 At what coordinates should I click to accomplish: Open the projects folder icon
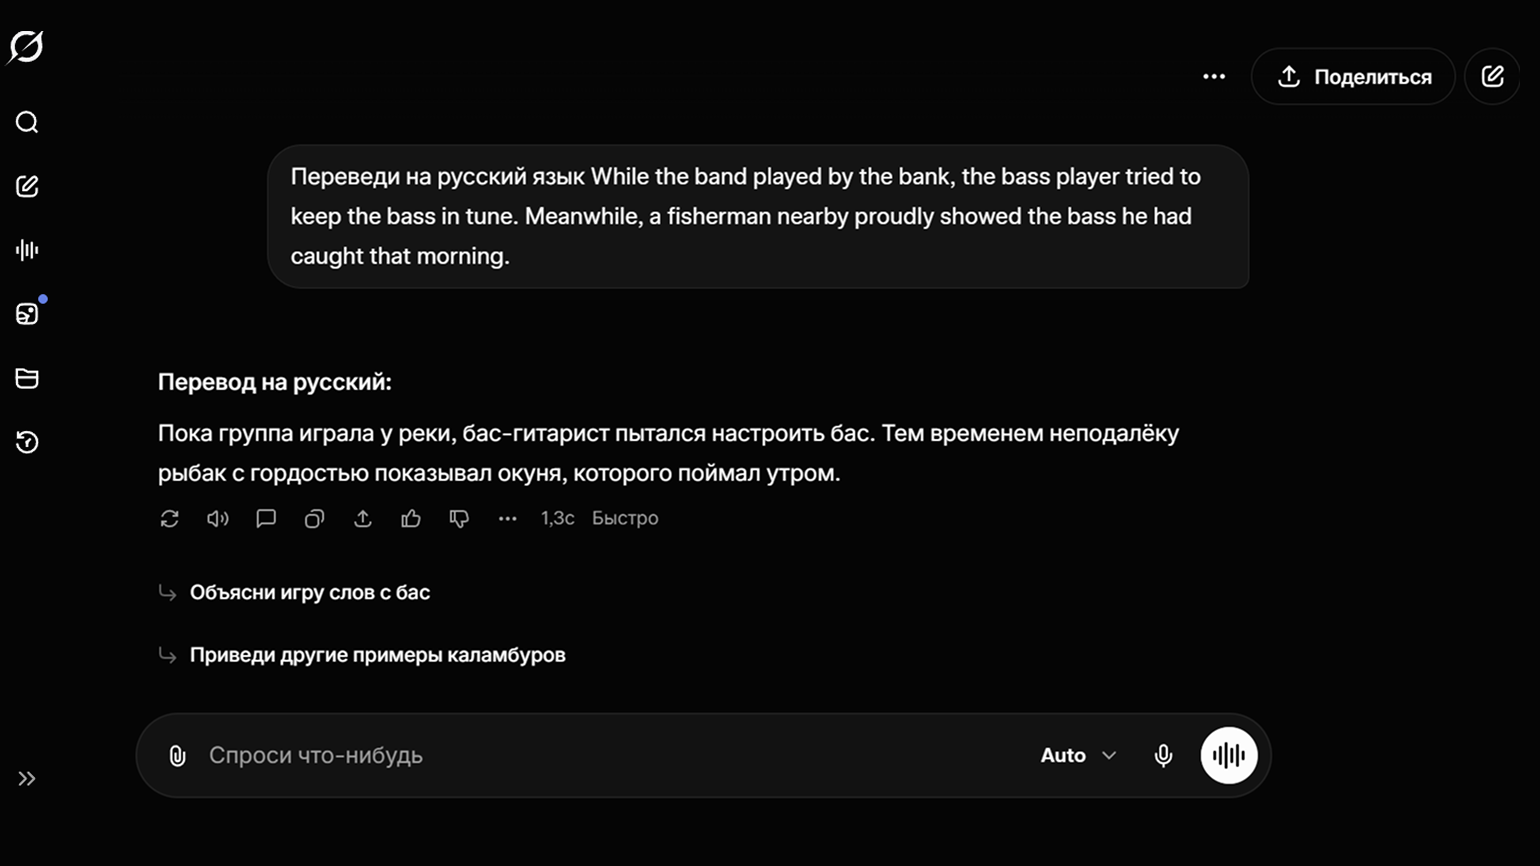click(27, 378)
